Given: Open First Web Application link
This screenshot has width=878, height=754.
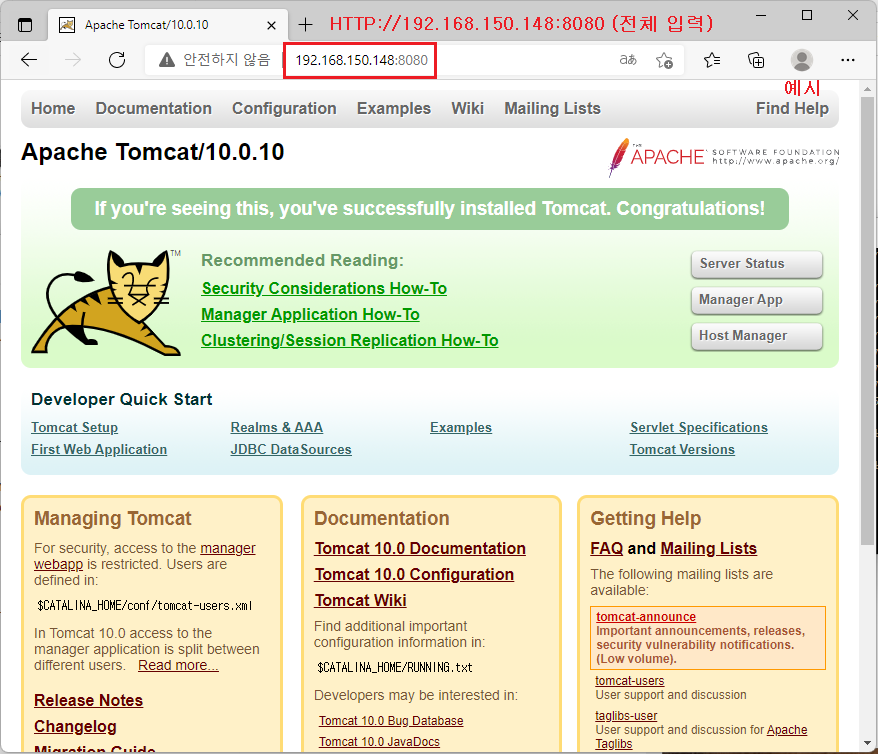Looking at the screenshot, I should point(99,449).
